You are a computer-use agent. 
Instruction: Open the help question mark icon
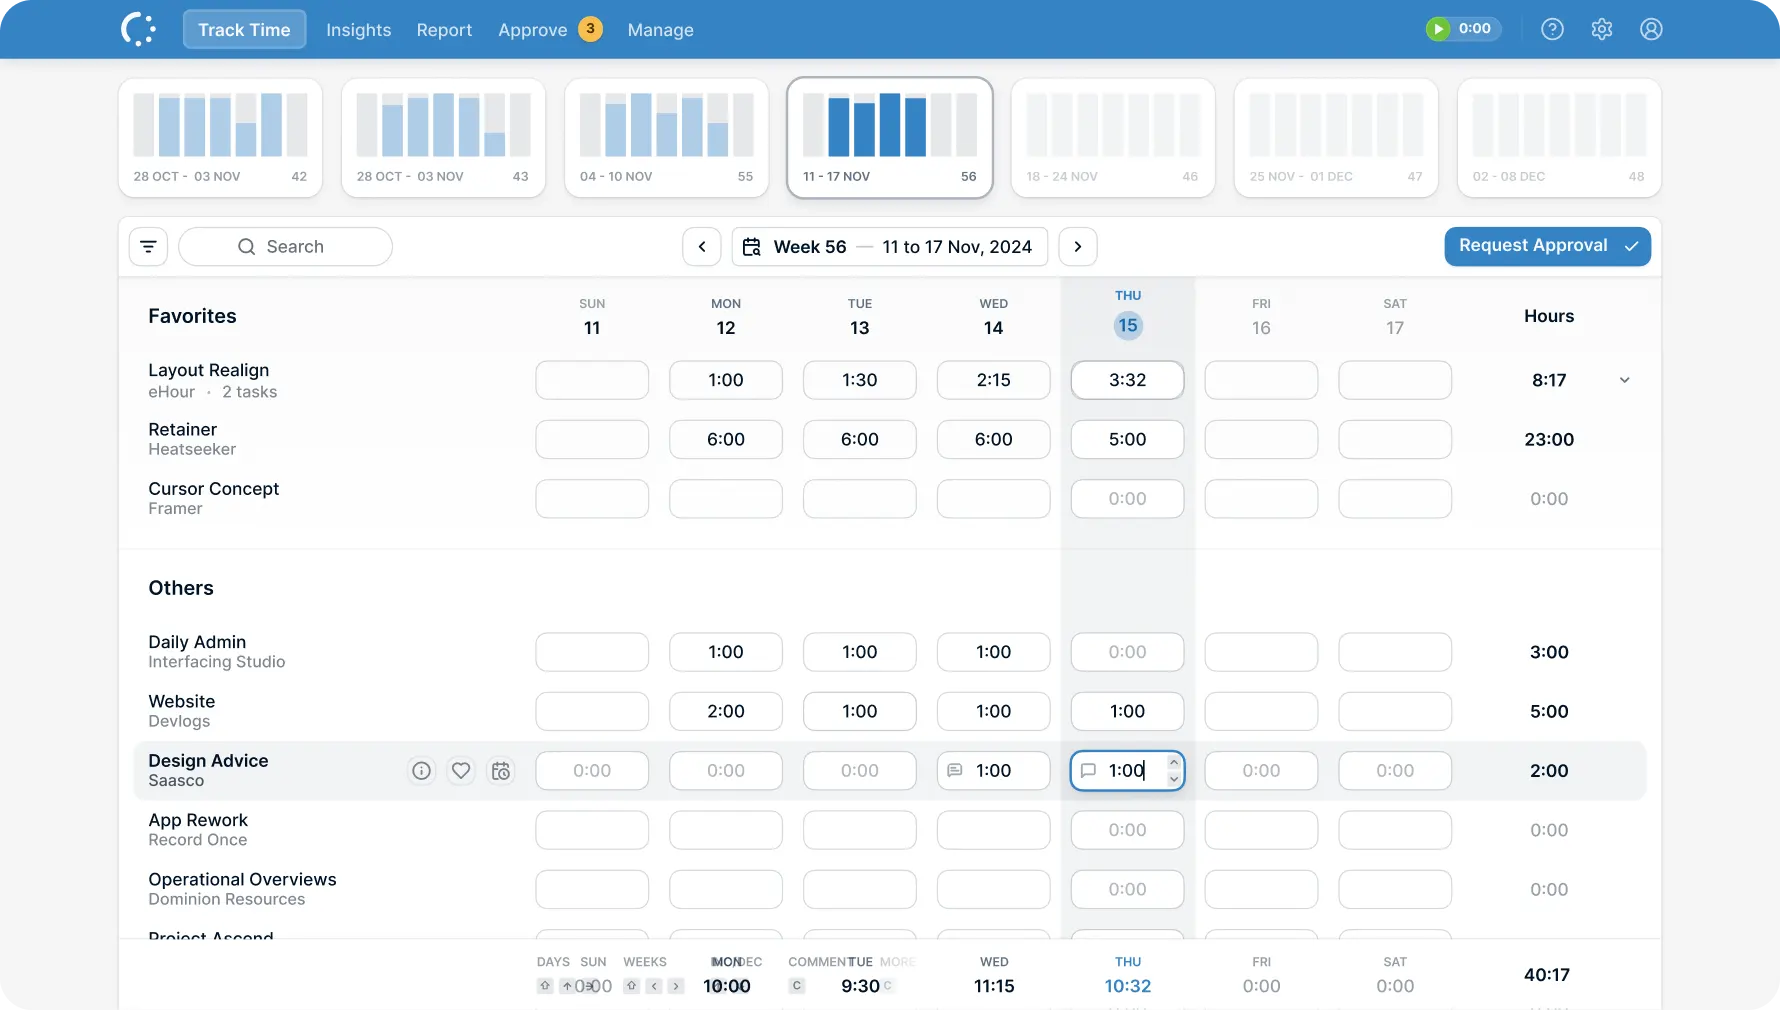click(x=1551, y=29)
